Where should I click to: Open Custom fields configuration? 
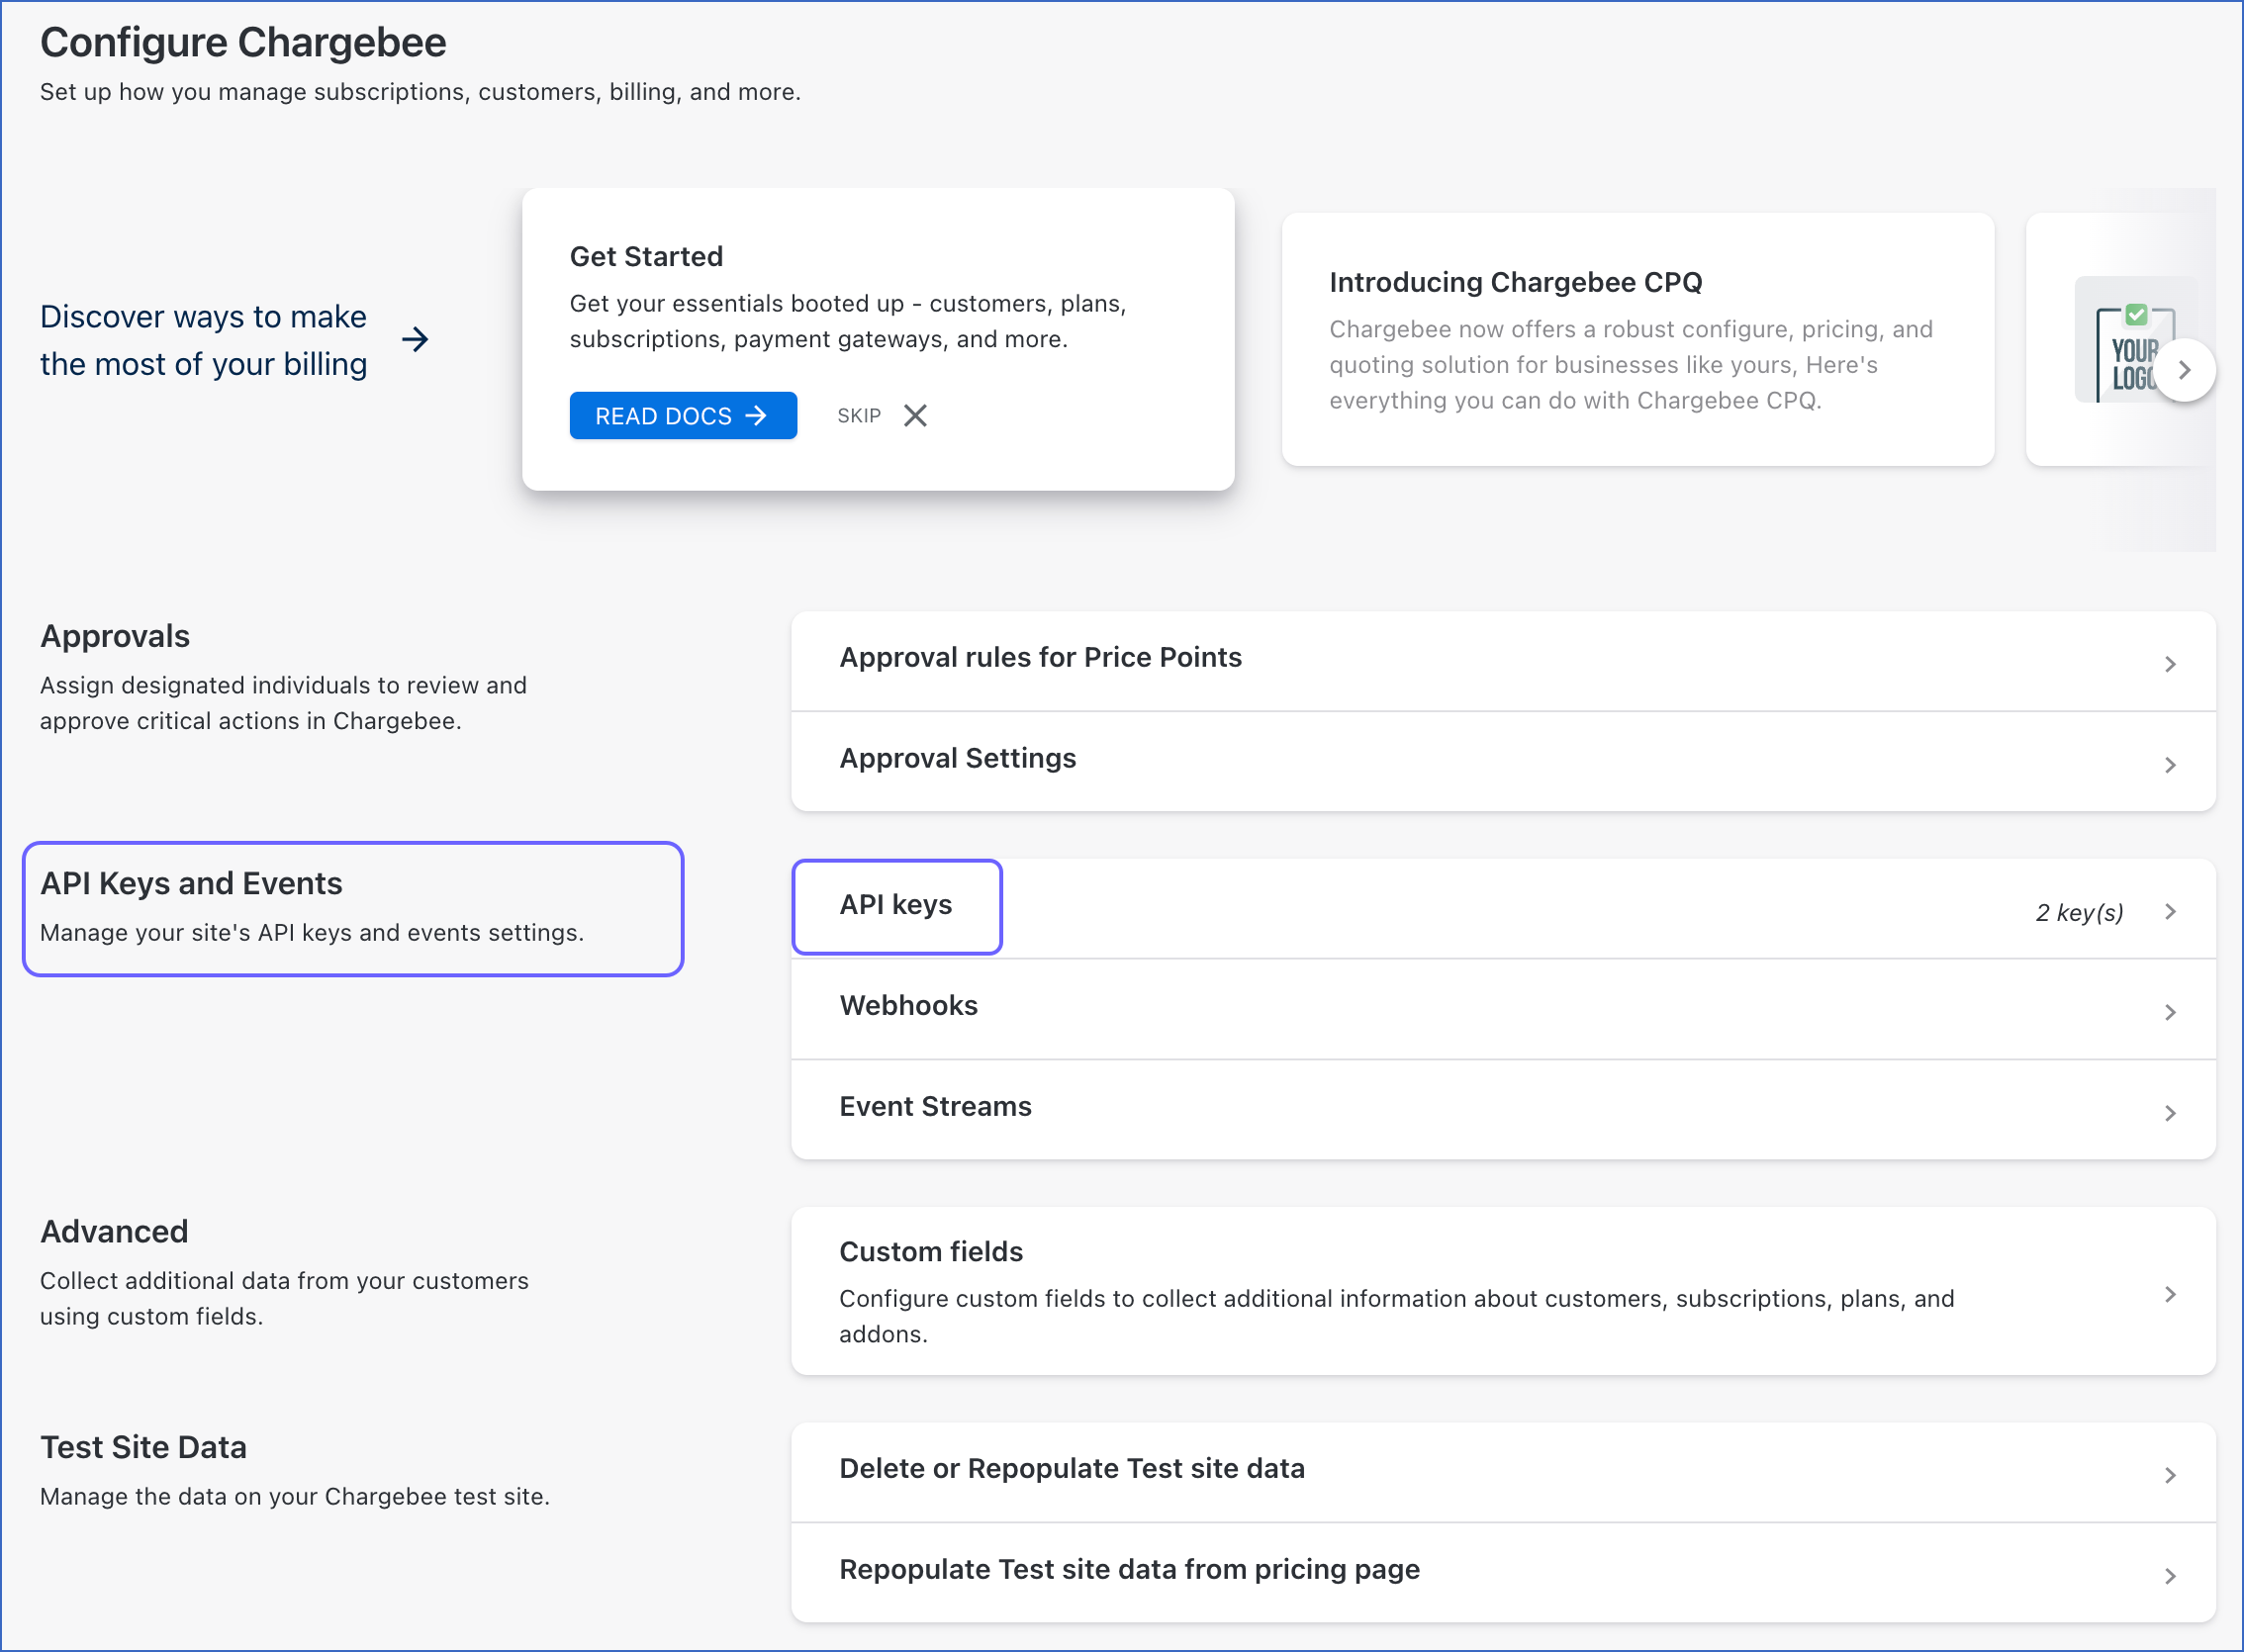pyautogui.click(x=1503, y=1291)
